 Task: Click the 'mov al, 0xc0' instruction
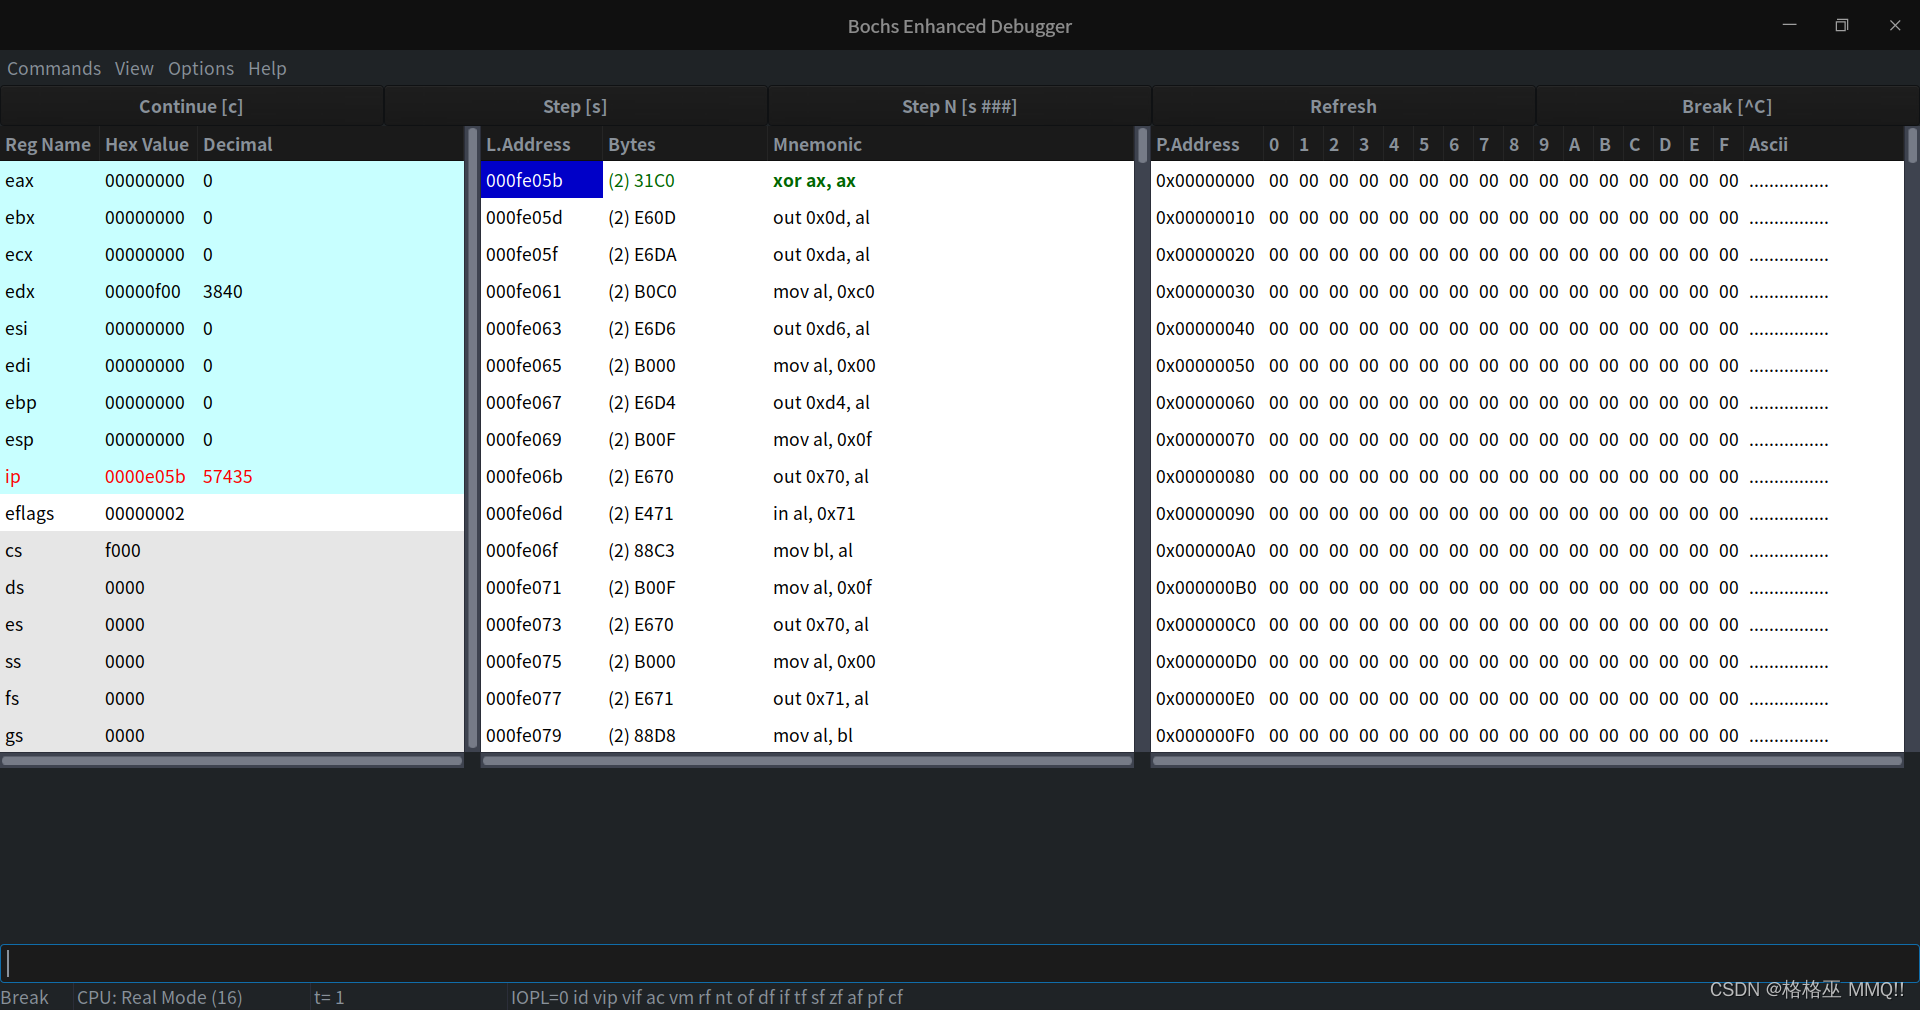click(823, 291)
